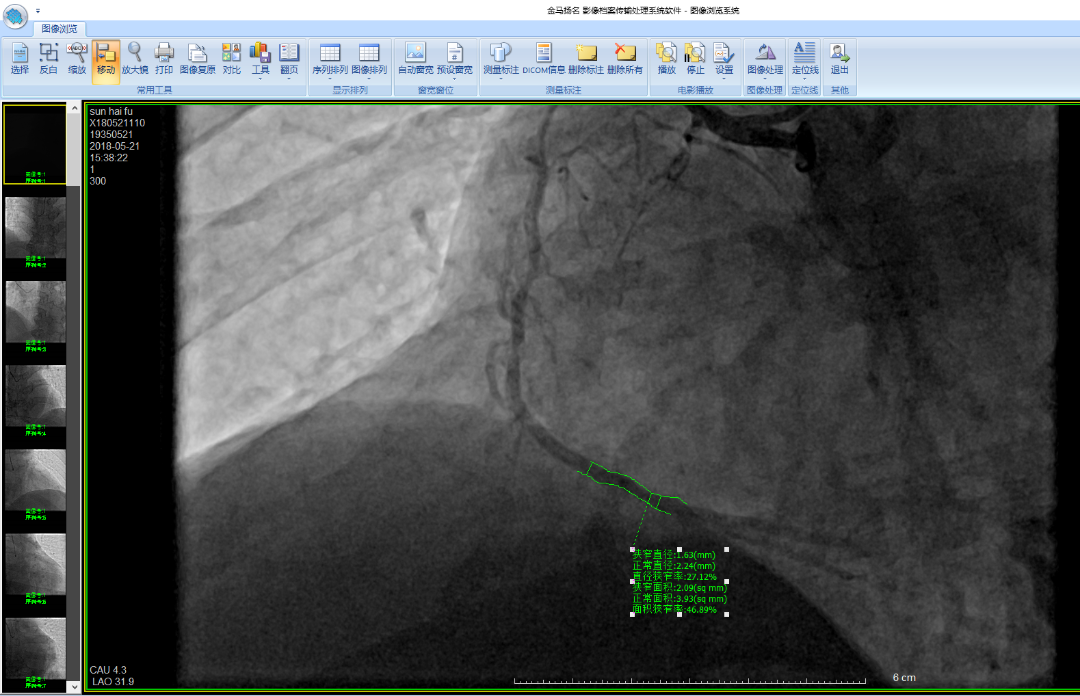This screenshot has height=696, width=1080.
Task: Click measurement line "直径狭窄率:27.12%"
Action: pyautogui.click(x=675, y=577)
